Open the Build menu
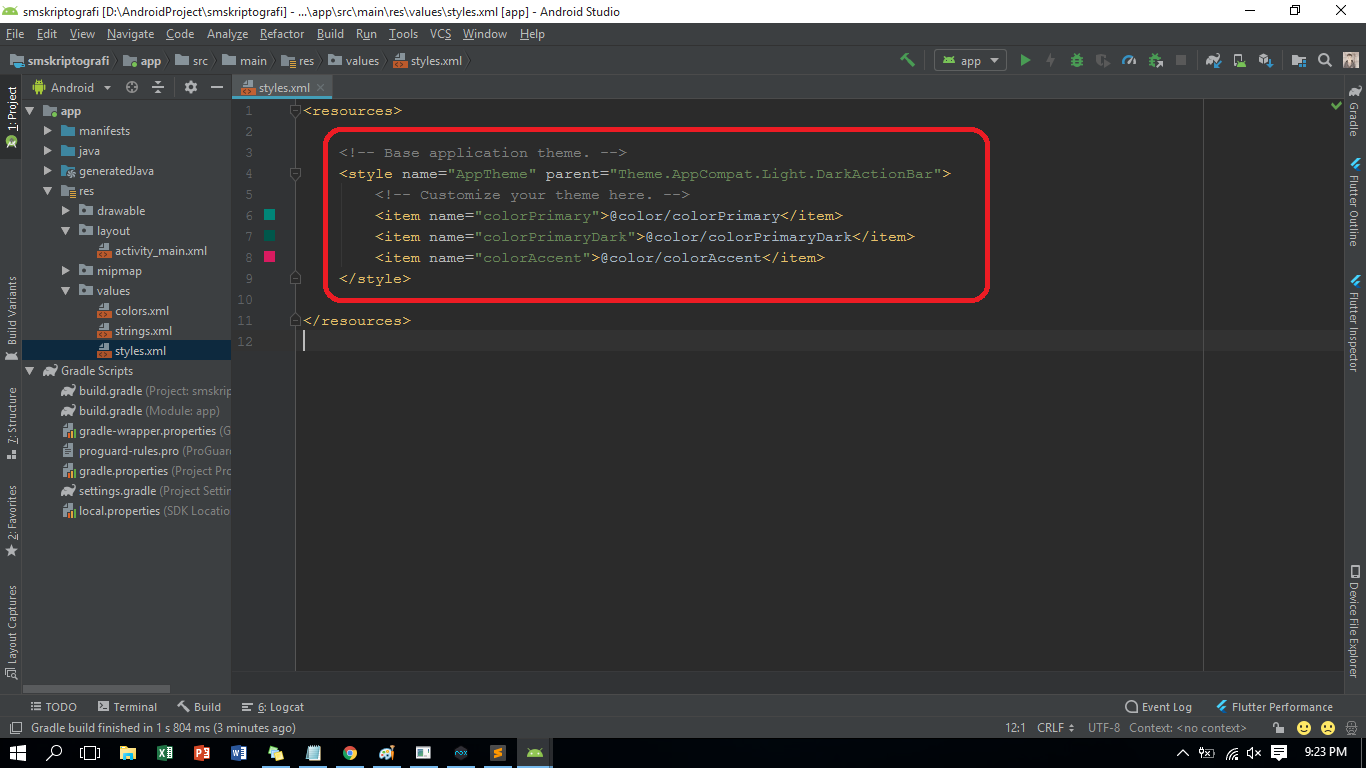 tap(330, 34)
